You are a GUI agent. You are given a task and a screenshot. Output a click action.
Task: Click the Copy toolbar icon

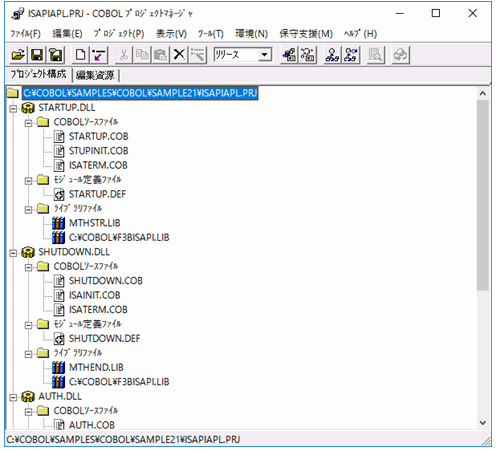[142, 55]
